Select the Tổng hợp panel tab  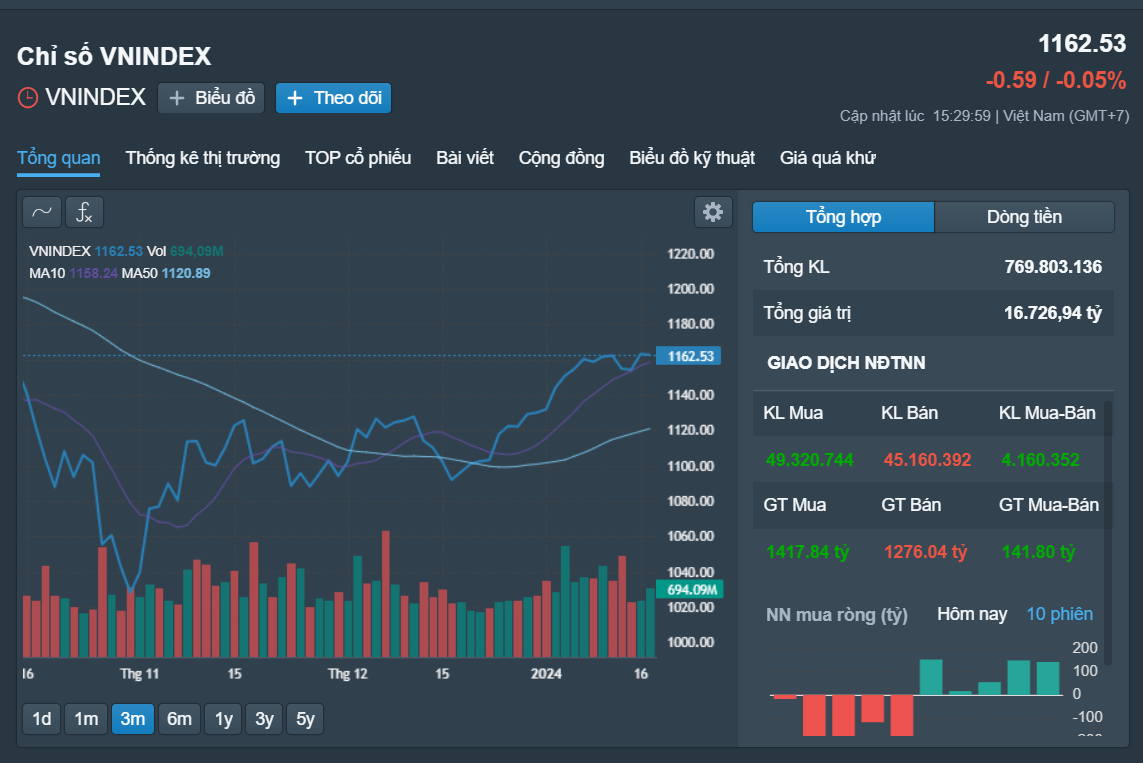(843, 217)
